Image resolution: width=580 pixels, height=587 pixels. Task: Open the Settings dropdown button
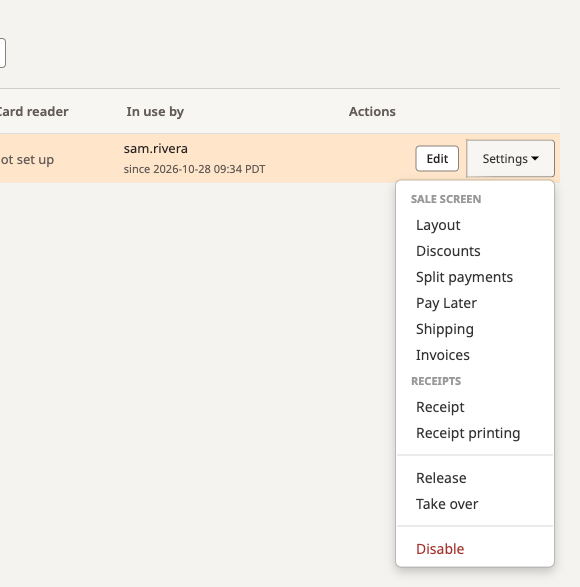point(510,159)
